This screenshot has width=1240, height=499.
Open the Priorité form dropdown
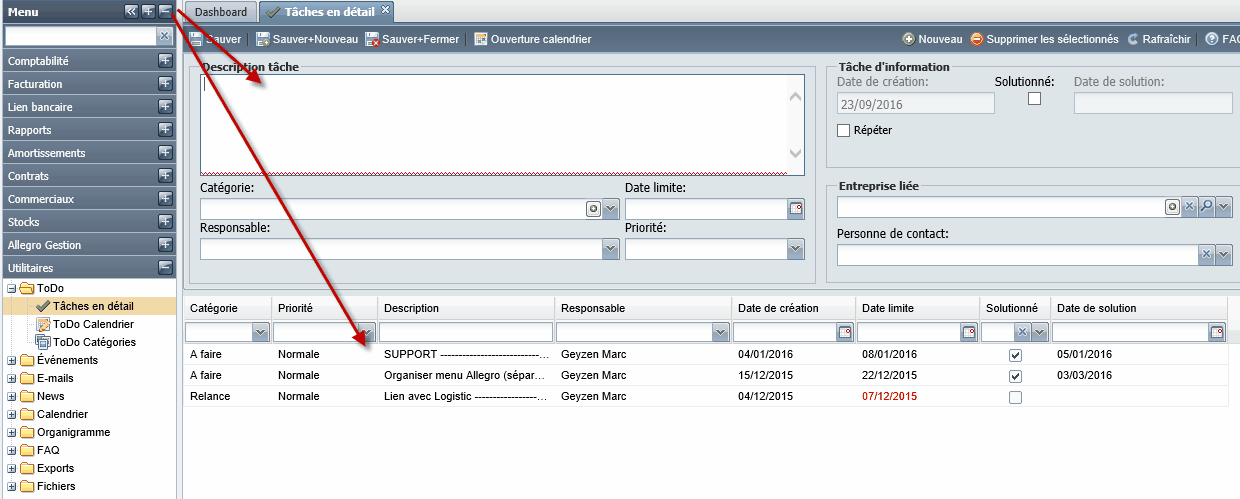796,249
